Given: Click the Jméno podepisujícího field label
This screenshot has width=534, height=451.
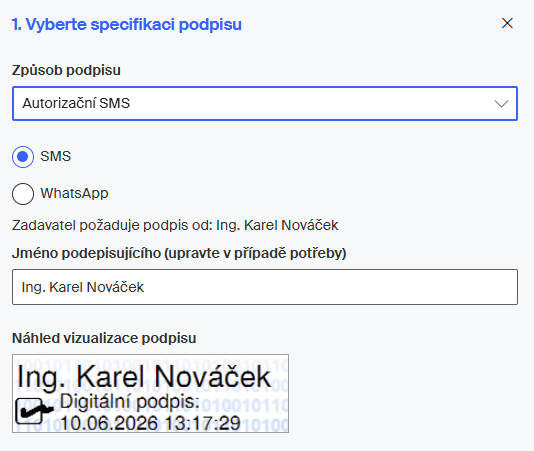Looking at the screenshot, I should pyautogui.click(x=179, y=253).
